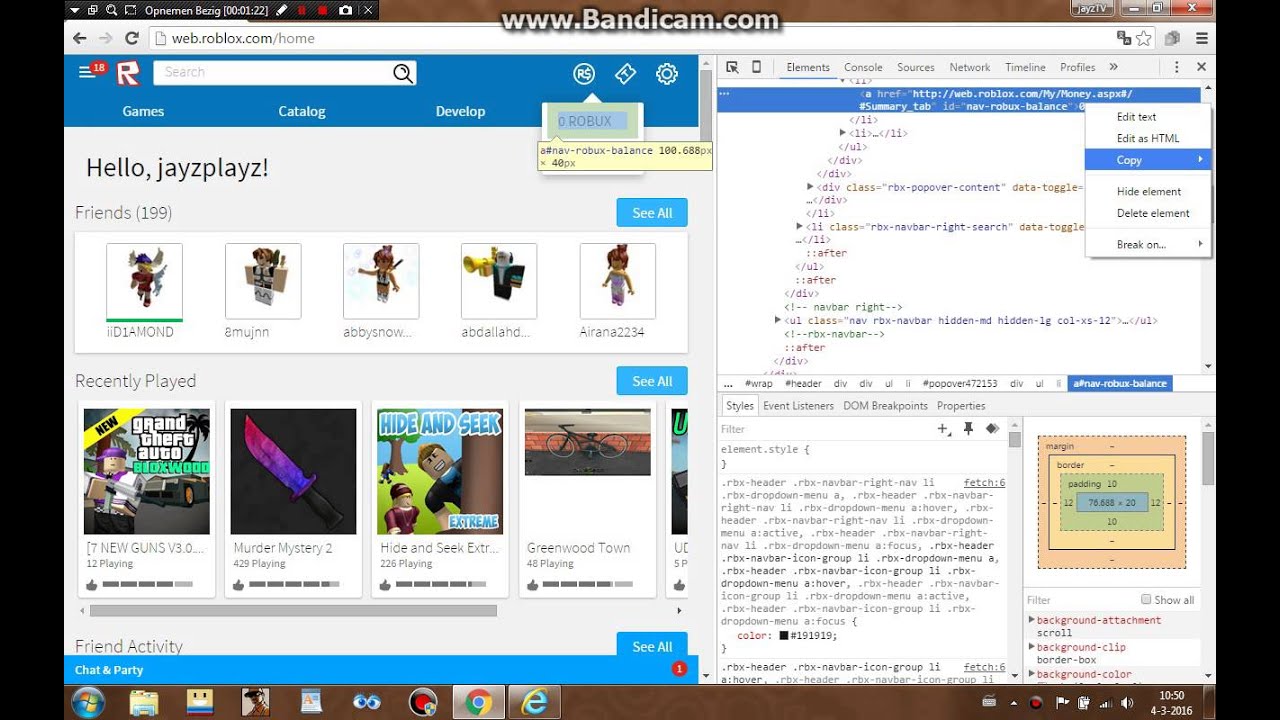This screenshot has height=720, width=1280.
Task: Switch to the Sources tab
Action: click(915, 67)
